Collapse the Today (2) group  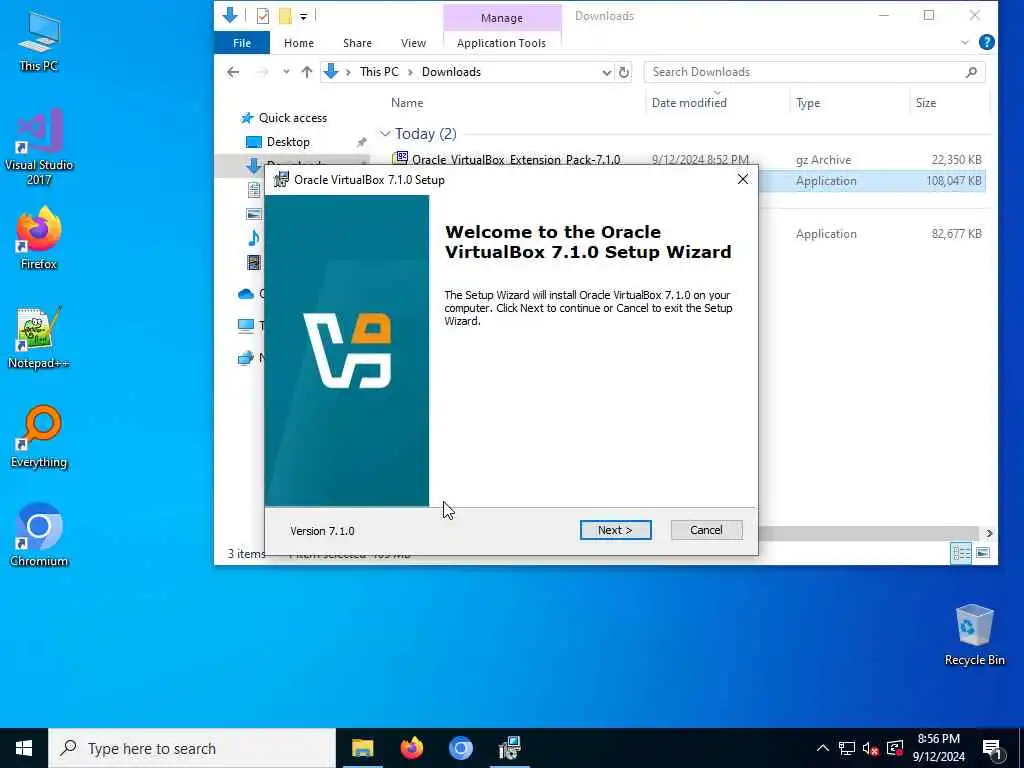385,134
